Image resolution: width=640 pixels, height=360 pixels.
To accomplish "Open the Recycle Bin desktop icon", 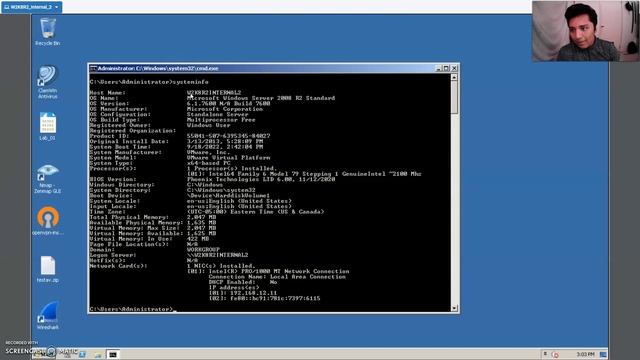I will [48, 31].
